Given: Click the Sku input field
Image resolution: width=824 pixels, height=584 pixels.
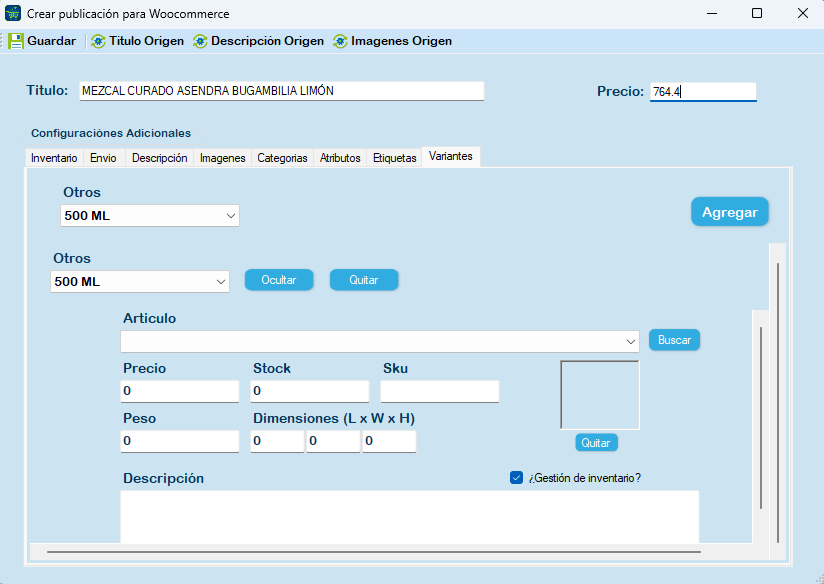Looking at the screenshot, I should click(439, 391).
